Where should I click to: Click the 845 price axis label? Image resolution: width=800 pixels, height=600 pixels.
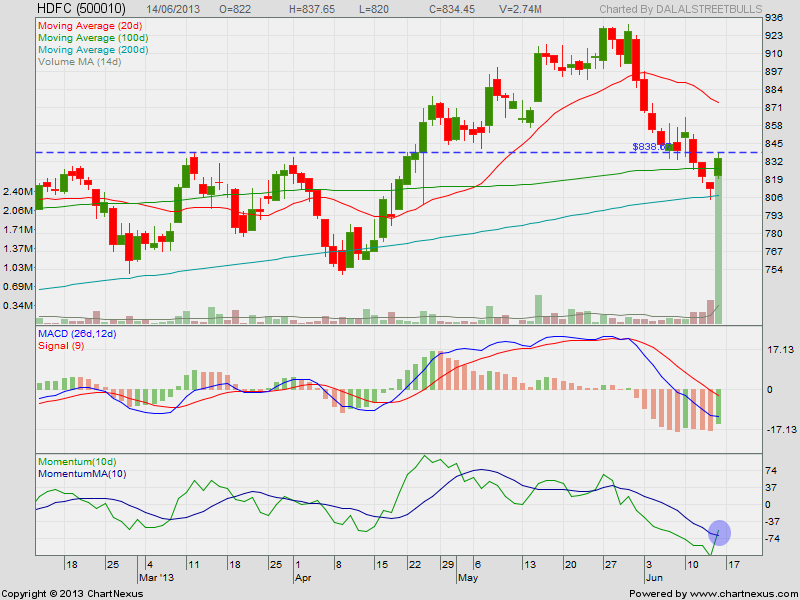(774, 144)
